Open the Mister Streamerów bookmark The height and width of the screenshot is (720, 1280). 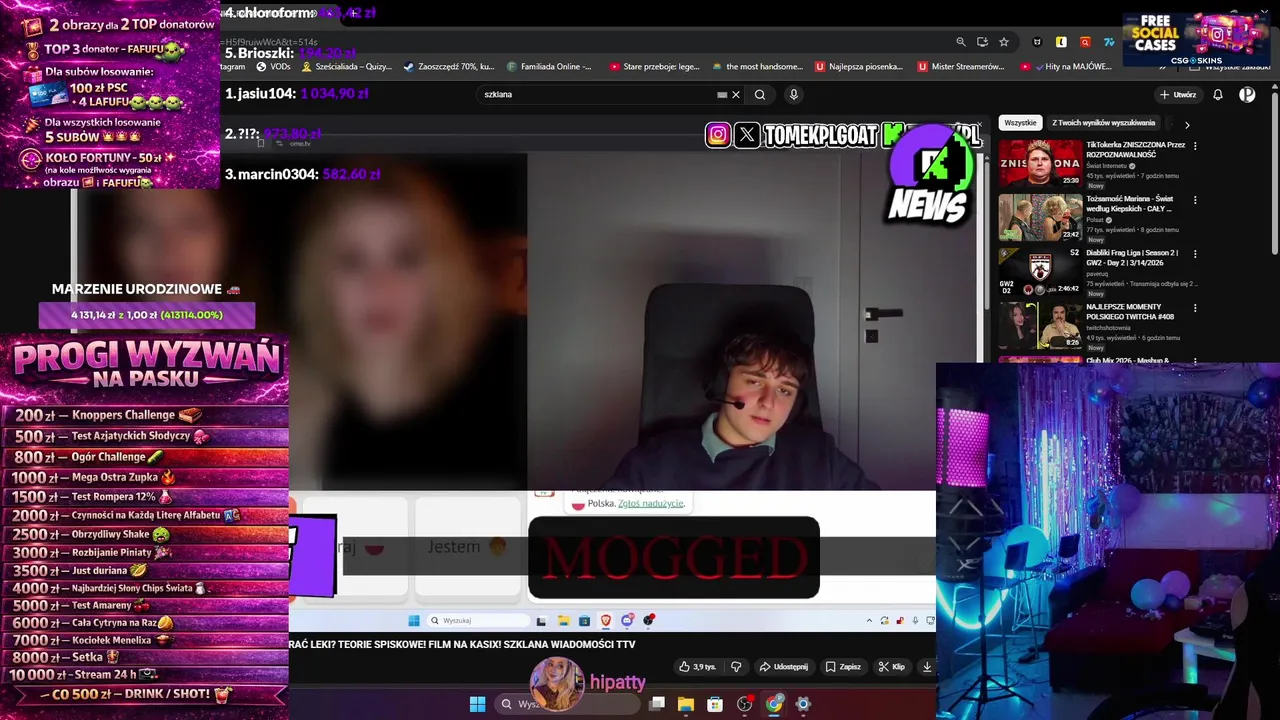[x=961, y=67]
